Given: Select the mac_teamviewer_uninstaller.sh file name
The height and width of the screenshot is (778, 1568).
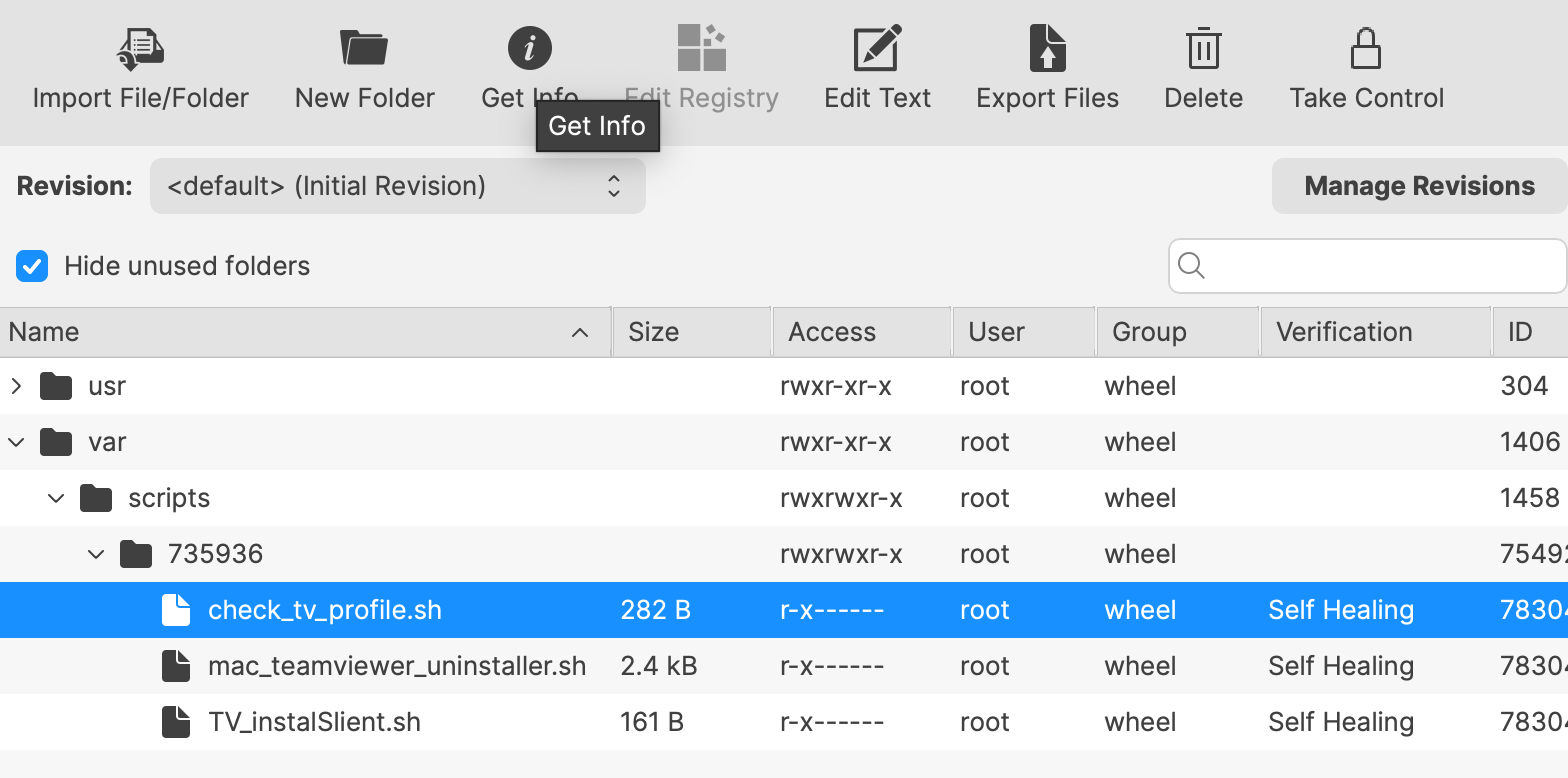Looking at the screenshot, I should (x=397, y=666).
